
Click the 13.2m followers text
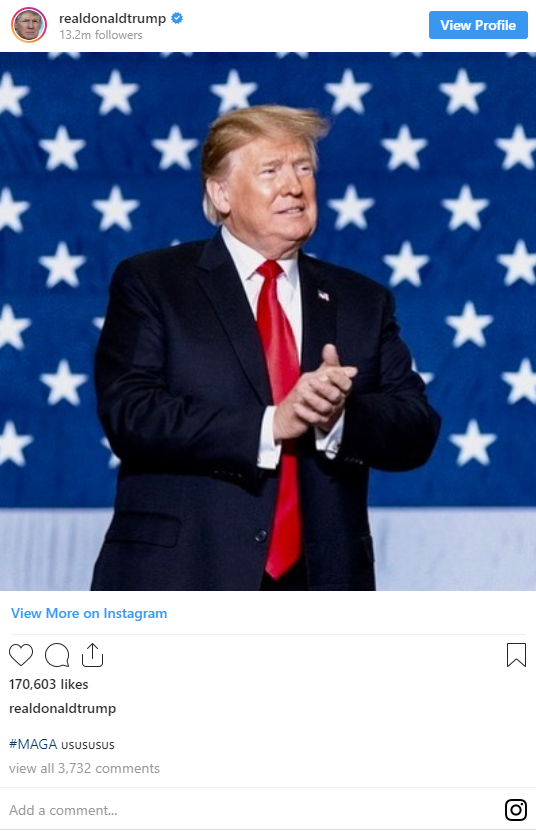(101, 35)
